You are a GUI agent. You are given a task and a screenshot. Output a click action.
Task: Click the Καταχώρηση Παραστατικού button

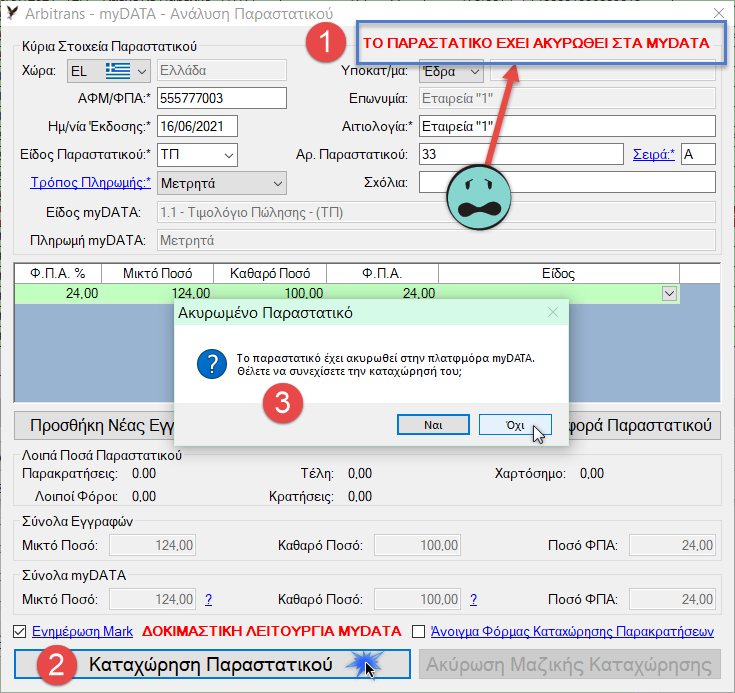click(x=212, y=664)
